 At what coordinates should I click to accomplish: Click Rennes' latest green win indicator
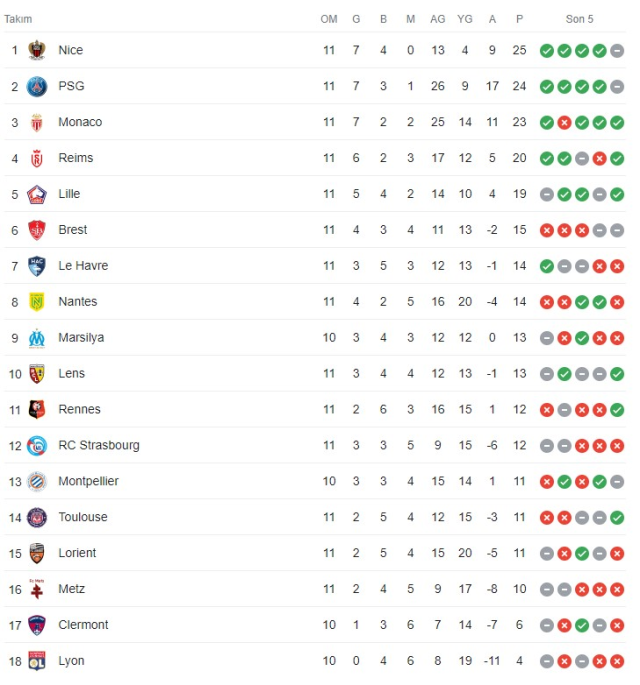coord(616,410)
